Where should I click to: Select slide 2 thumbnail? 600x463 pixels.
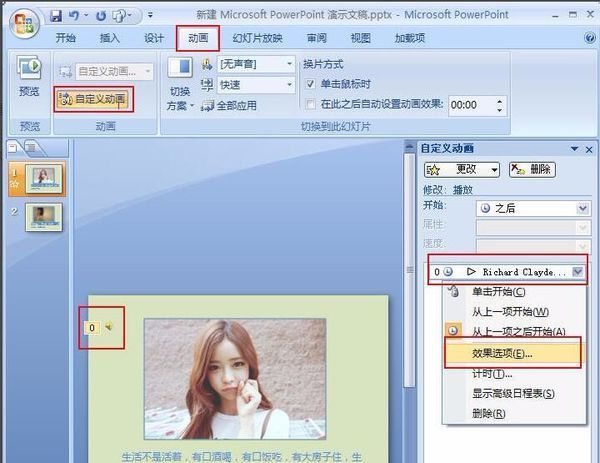coord(44,217)
